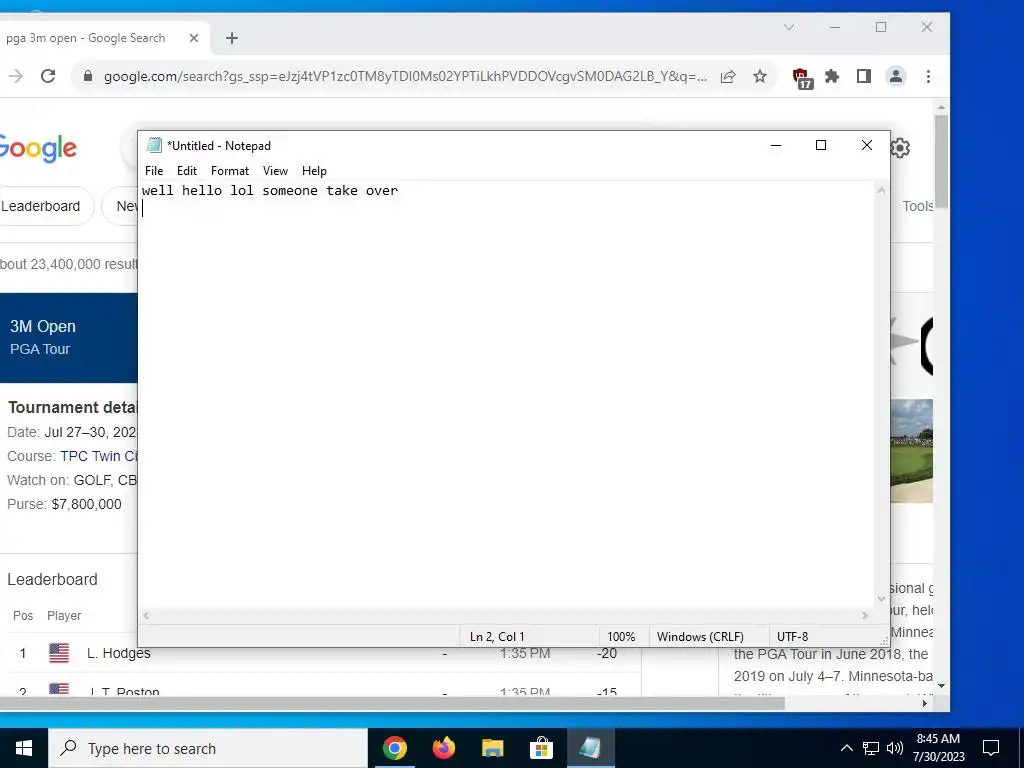Open the Extensions puzzle icon
This screenshot has width=1024, height=768.
click(x=832, y=76)
